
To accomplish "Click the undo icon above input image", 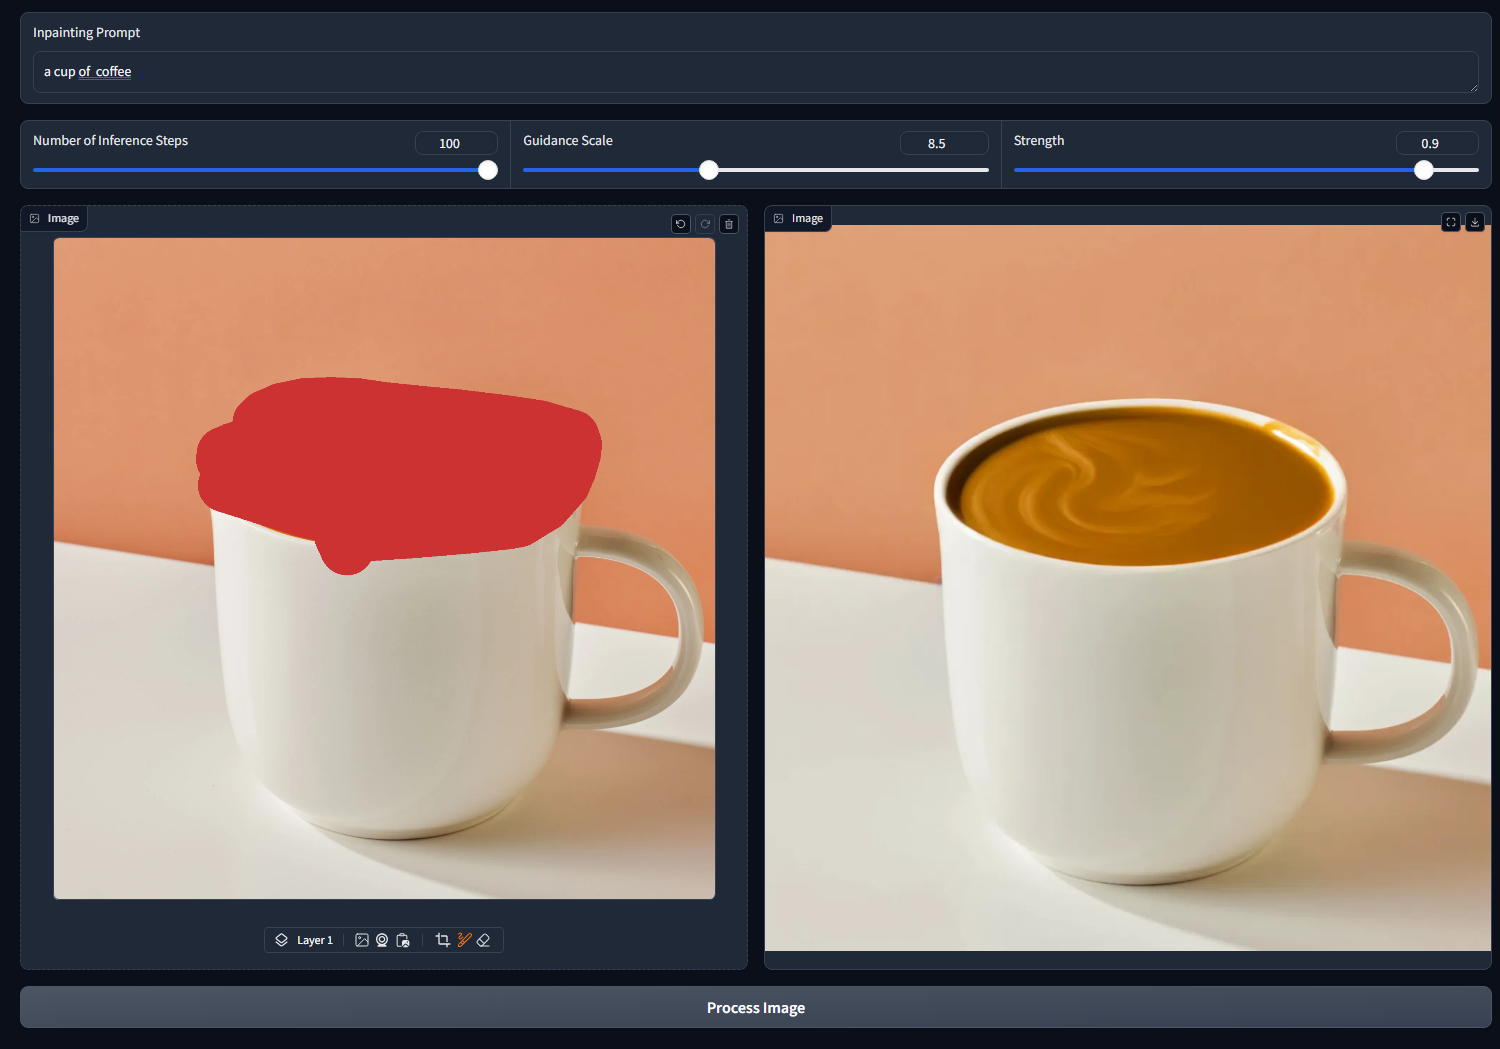I will point(681,224).
